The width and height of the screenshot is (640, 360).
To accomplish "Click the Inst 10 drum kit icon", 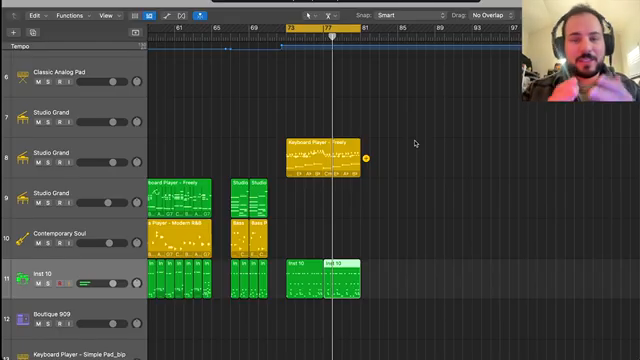I will pos(23,279).
